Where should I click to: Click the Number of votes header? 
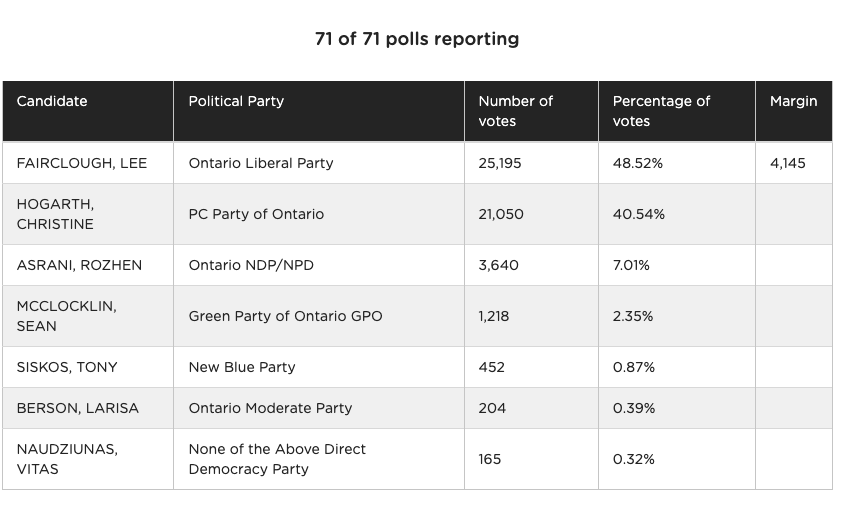tap(515, 111)
